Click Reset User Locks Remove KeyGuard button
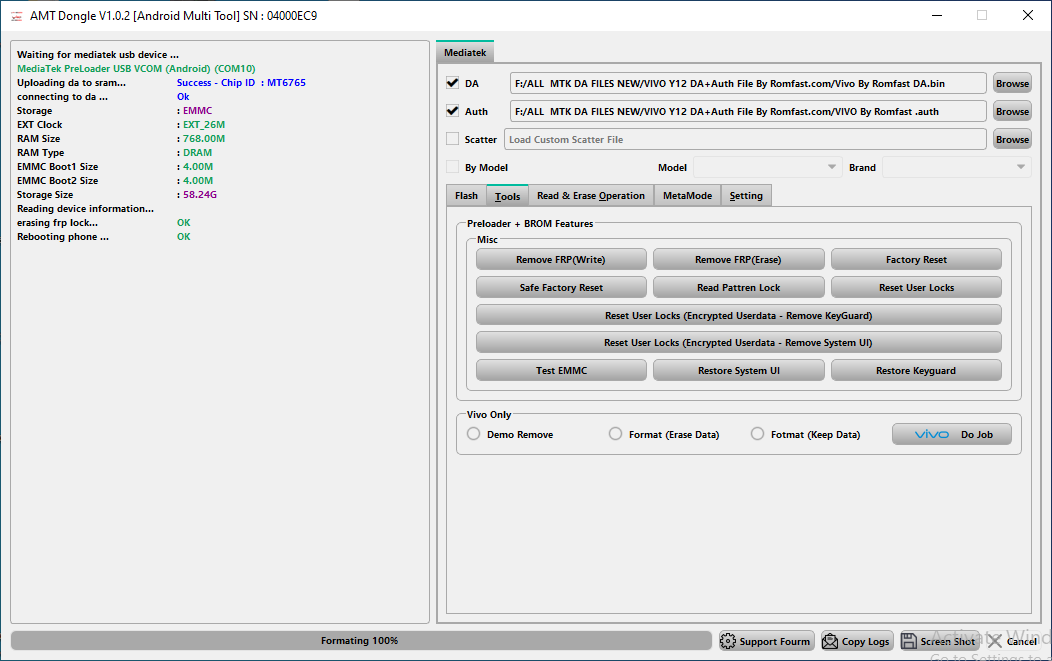This screenshot has width=1052, height=661. 739,315
